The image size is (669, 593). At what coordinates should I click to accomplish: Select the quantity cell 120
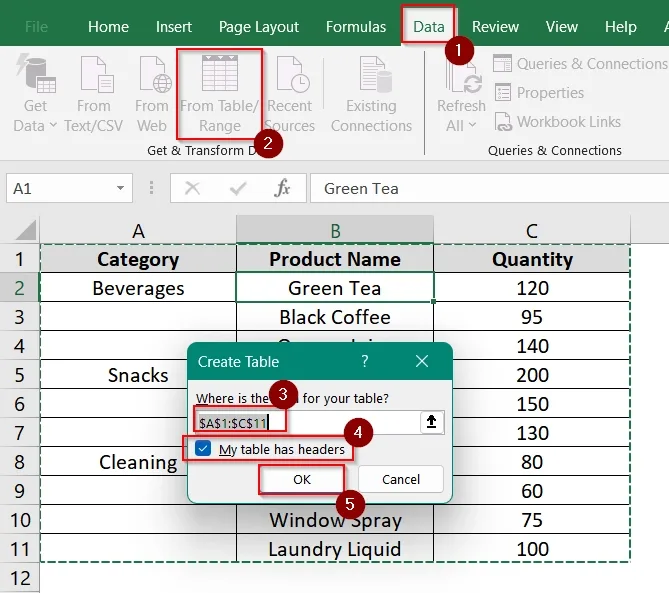532,288
